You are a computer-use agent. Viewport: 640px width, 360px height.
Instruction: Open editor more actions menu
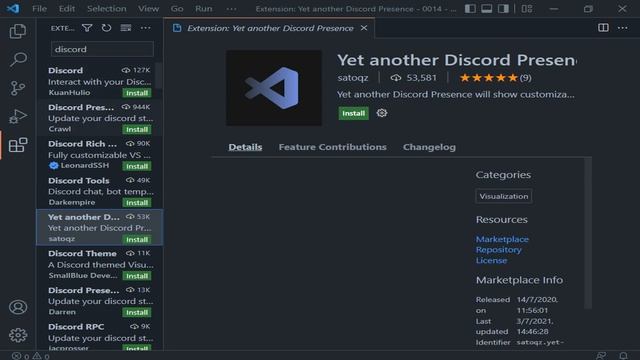622,28
